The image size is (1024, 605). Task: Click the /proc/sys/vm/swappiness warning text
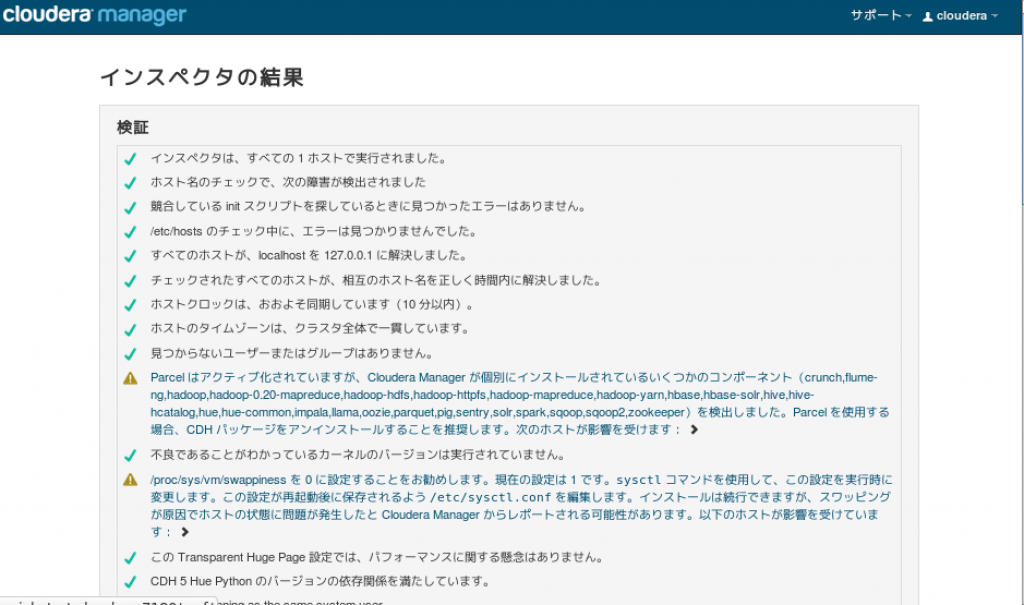click(x=521, y=506)
